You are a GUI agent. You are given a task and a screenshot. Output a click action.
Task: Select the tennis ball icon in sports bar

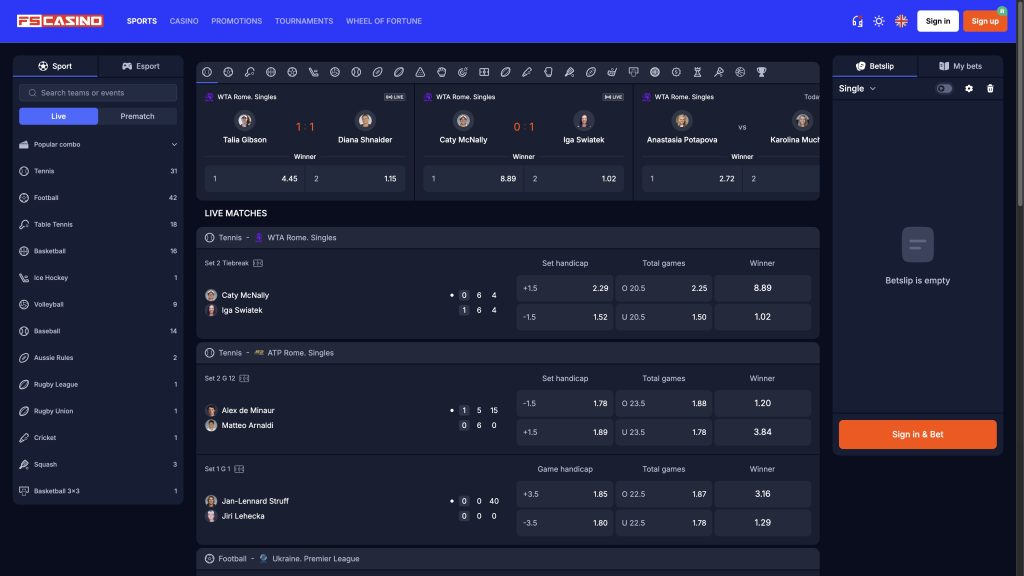point(207,72)
